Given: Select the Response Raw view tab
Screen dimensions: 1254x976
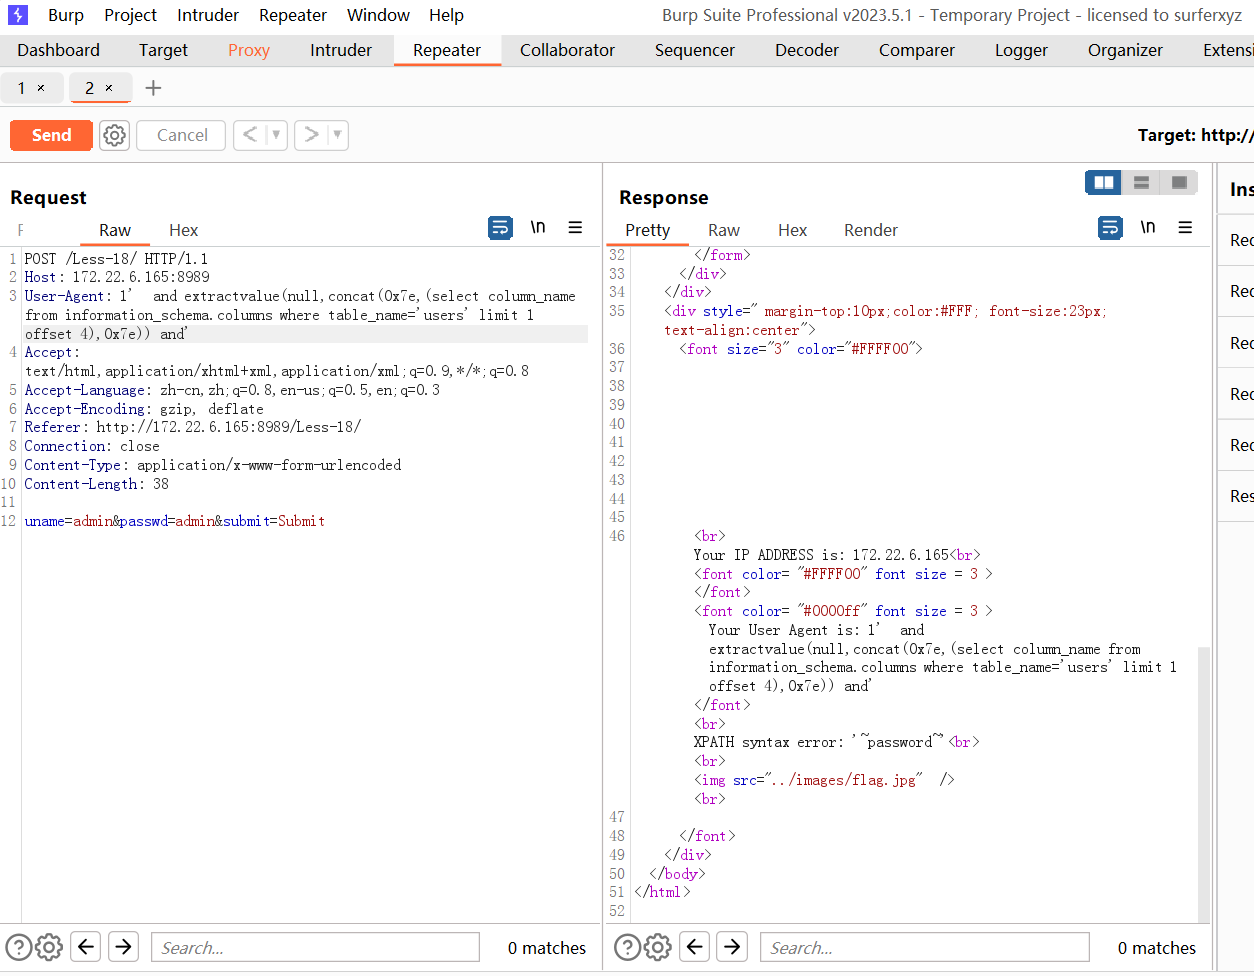Looking at the screenshot, I should coord(724,230).
